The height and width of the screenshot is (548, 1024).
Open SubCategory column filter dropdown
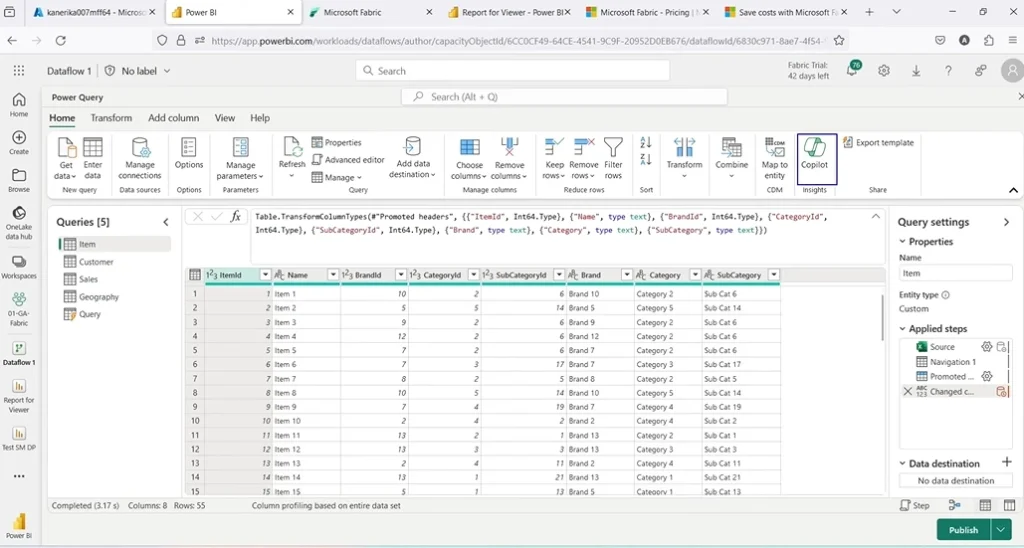pos(773,275)
